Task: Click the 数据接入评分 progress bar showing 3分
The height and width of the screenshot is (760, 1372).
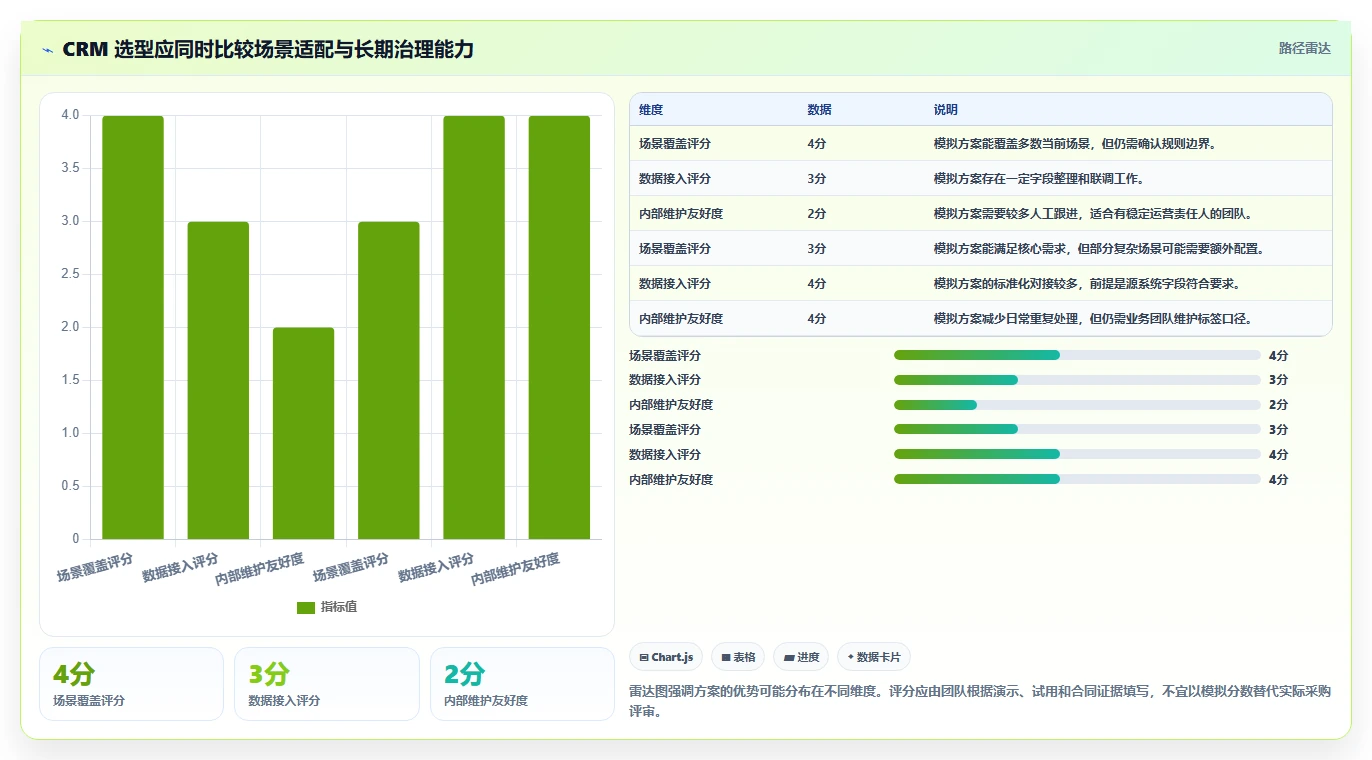Action: 1077,380
